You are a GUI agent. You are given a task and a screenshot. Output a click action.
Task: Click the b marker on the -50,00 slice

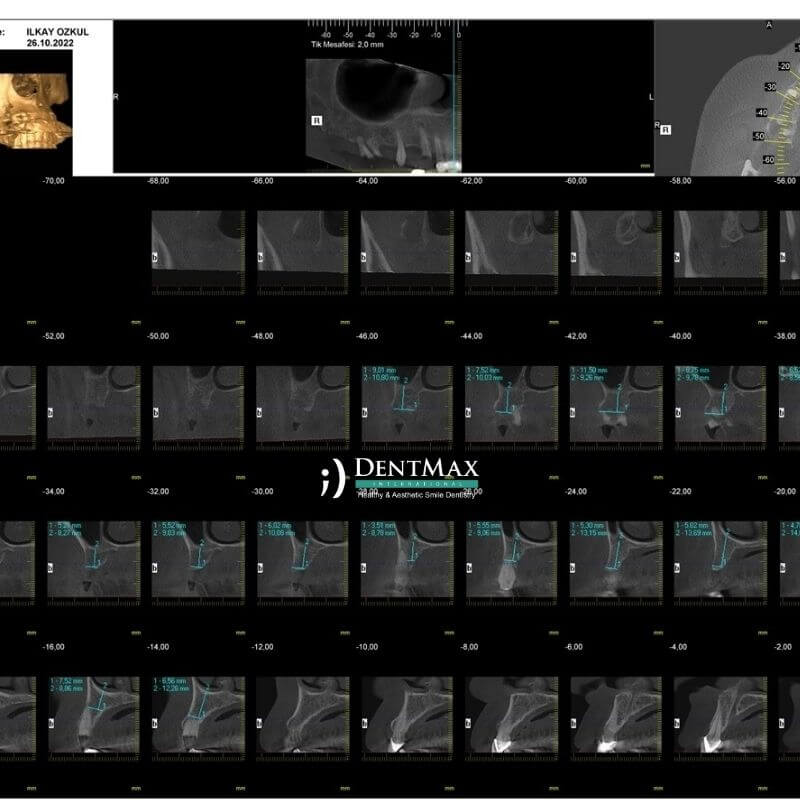[157, 411]
